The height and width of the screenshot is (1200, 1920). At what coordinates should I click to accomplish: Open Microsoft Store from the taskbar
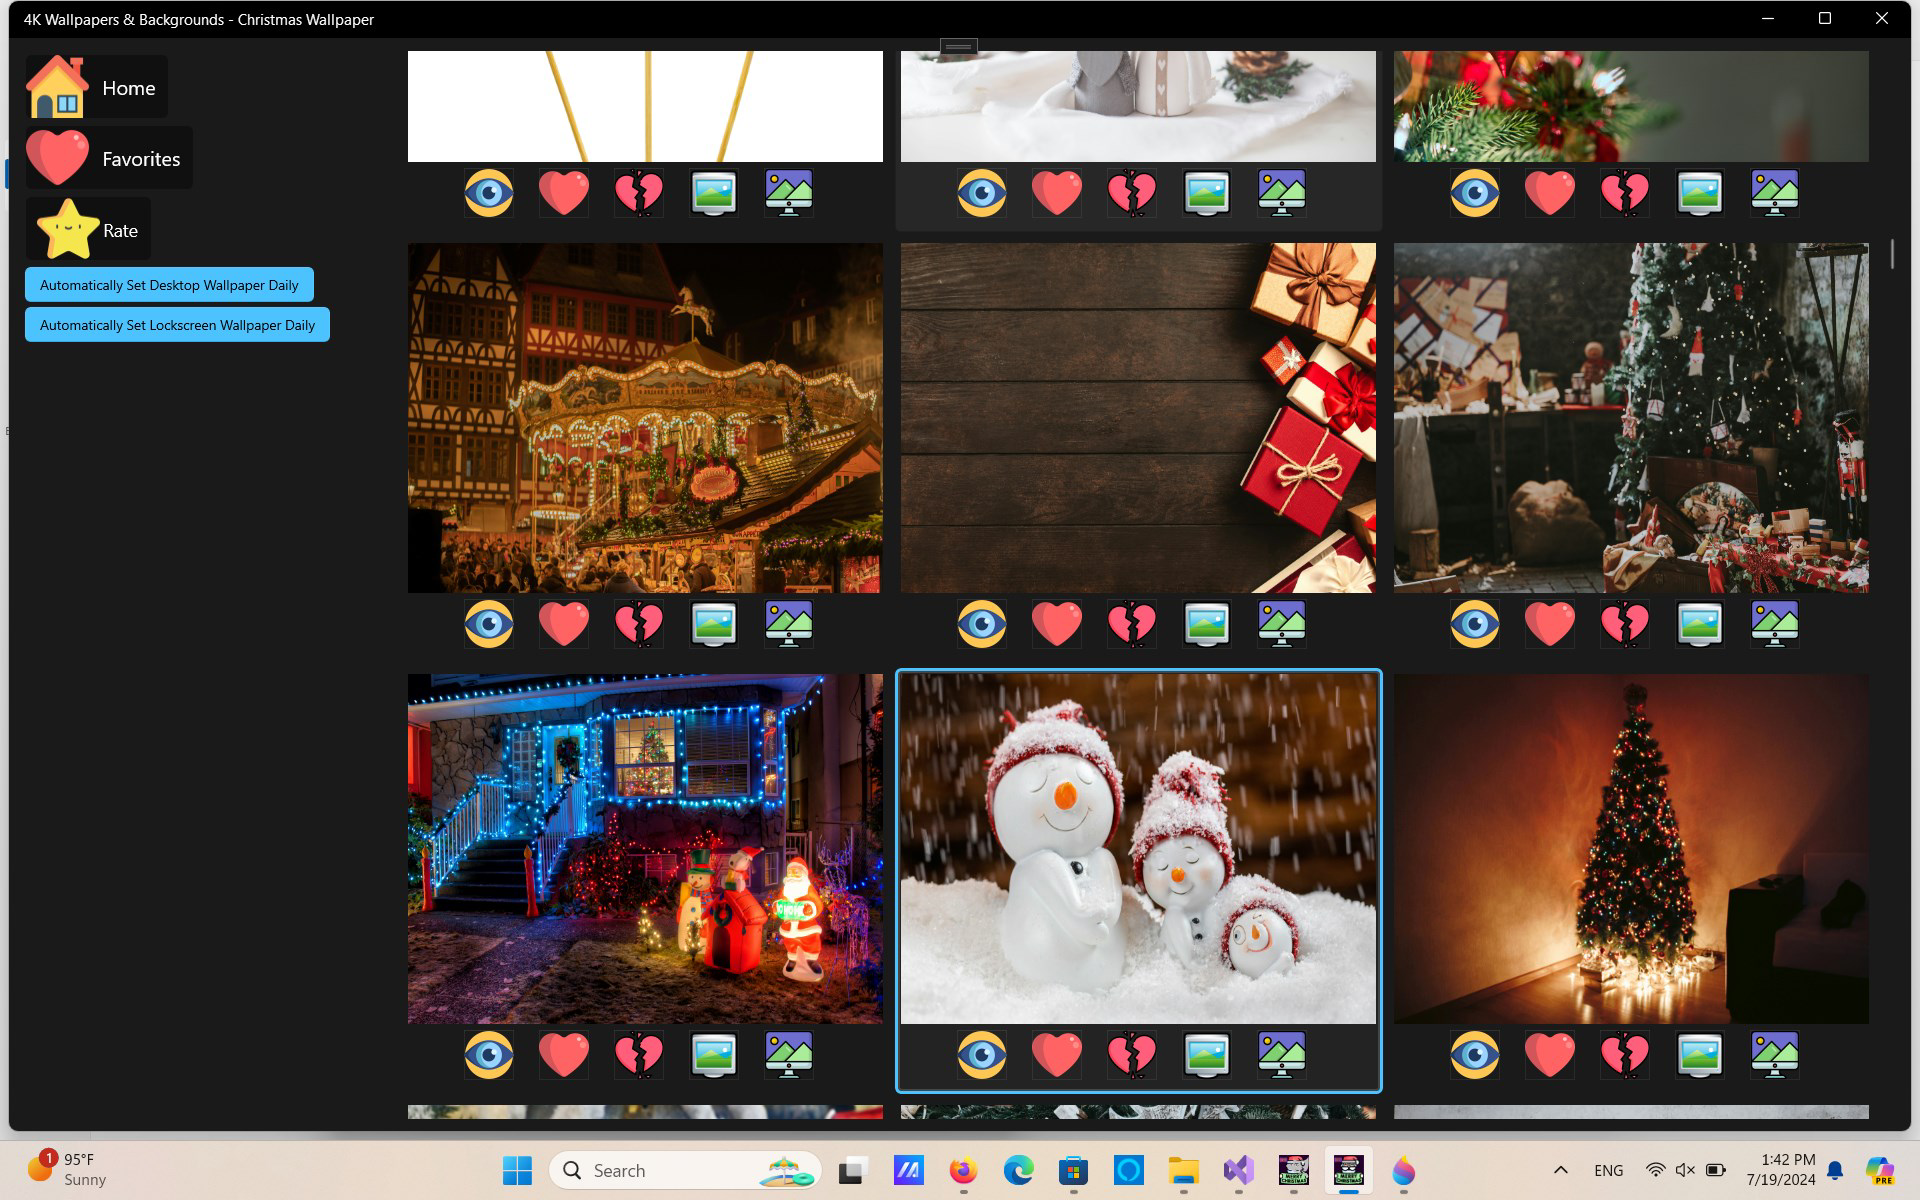1073,1170
